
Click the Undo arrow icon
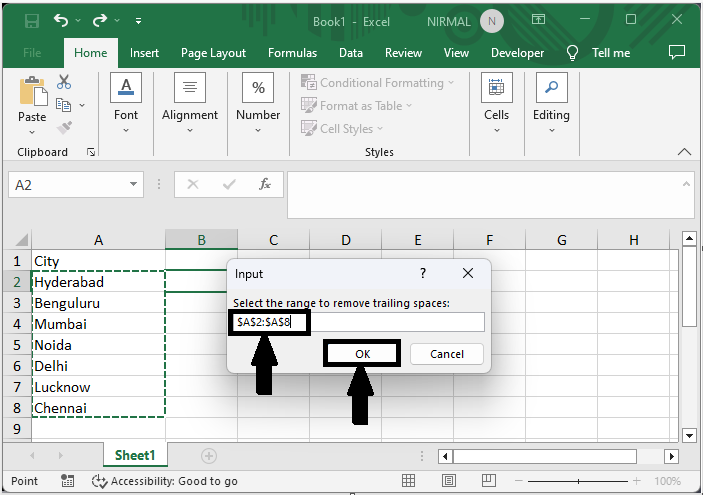[63, 20]
